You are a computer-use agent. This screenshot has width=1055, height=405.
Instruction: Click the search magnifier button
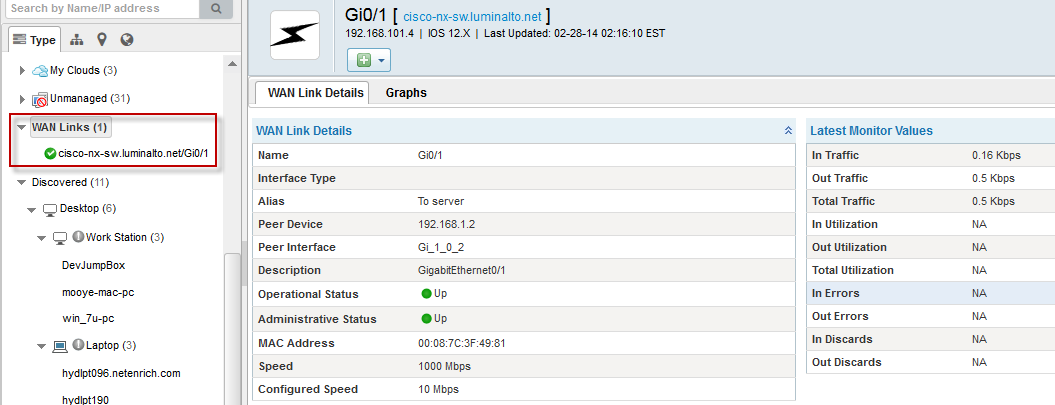(216, 8)
